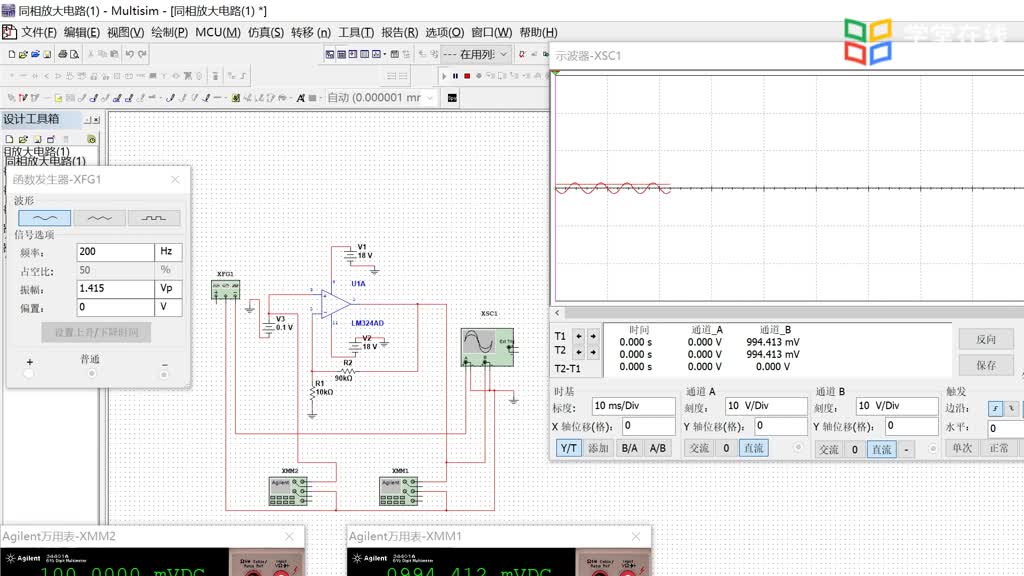Enable Y/T display mode
1024x576 pixels.
[568, 448]
